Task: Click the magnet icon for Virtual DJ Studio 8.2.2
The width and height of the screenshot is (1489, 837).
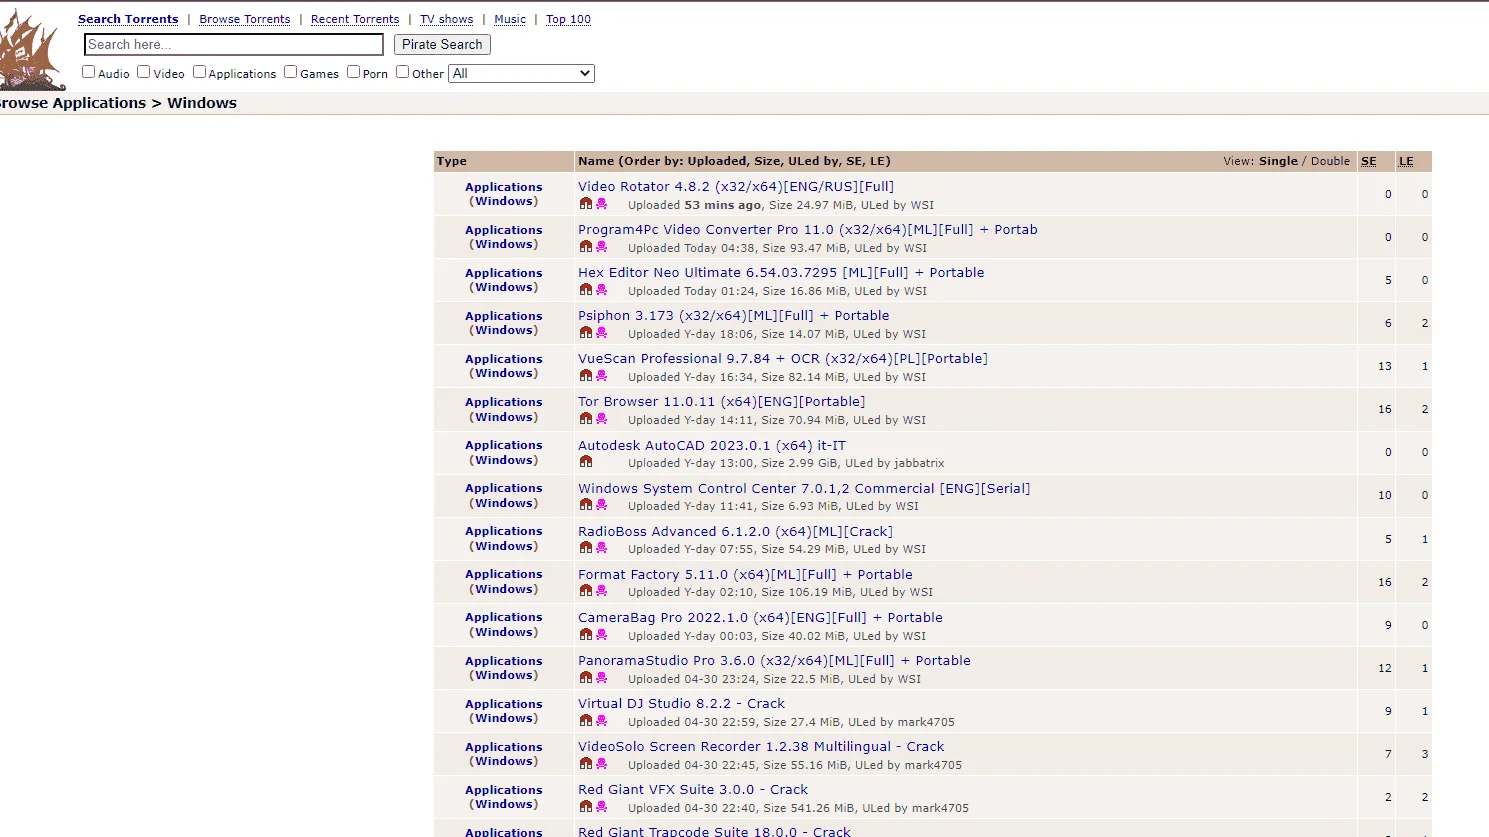Action: click(586, 721)
